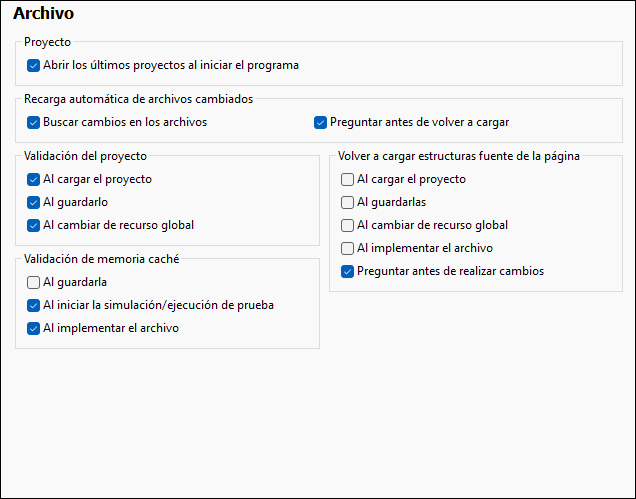The image size is (636, 499).
Task: Disable 'Buscar cambios en los archivos'
Action: [x=35, y=122]
